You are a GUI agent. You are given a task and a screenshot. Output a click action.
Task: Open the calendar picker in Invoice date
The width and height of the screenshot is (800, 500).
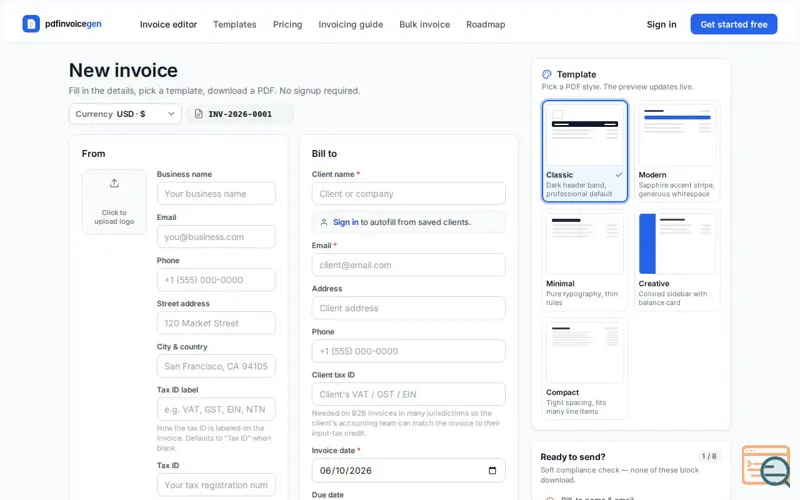pyautogui.click(x=492, y=470)
